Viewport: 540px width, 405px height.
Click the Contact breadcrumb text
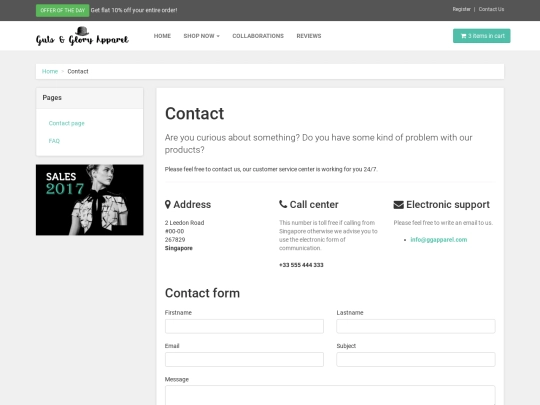coord(78,71)
